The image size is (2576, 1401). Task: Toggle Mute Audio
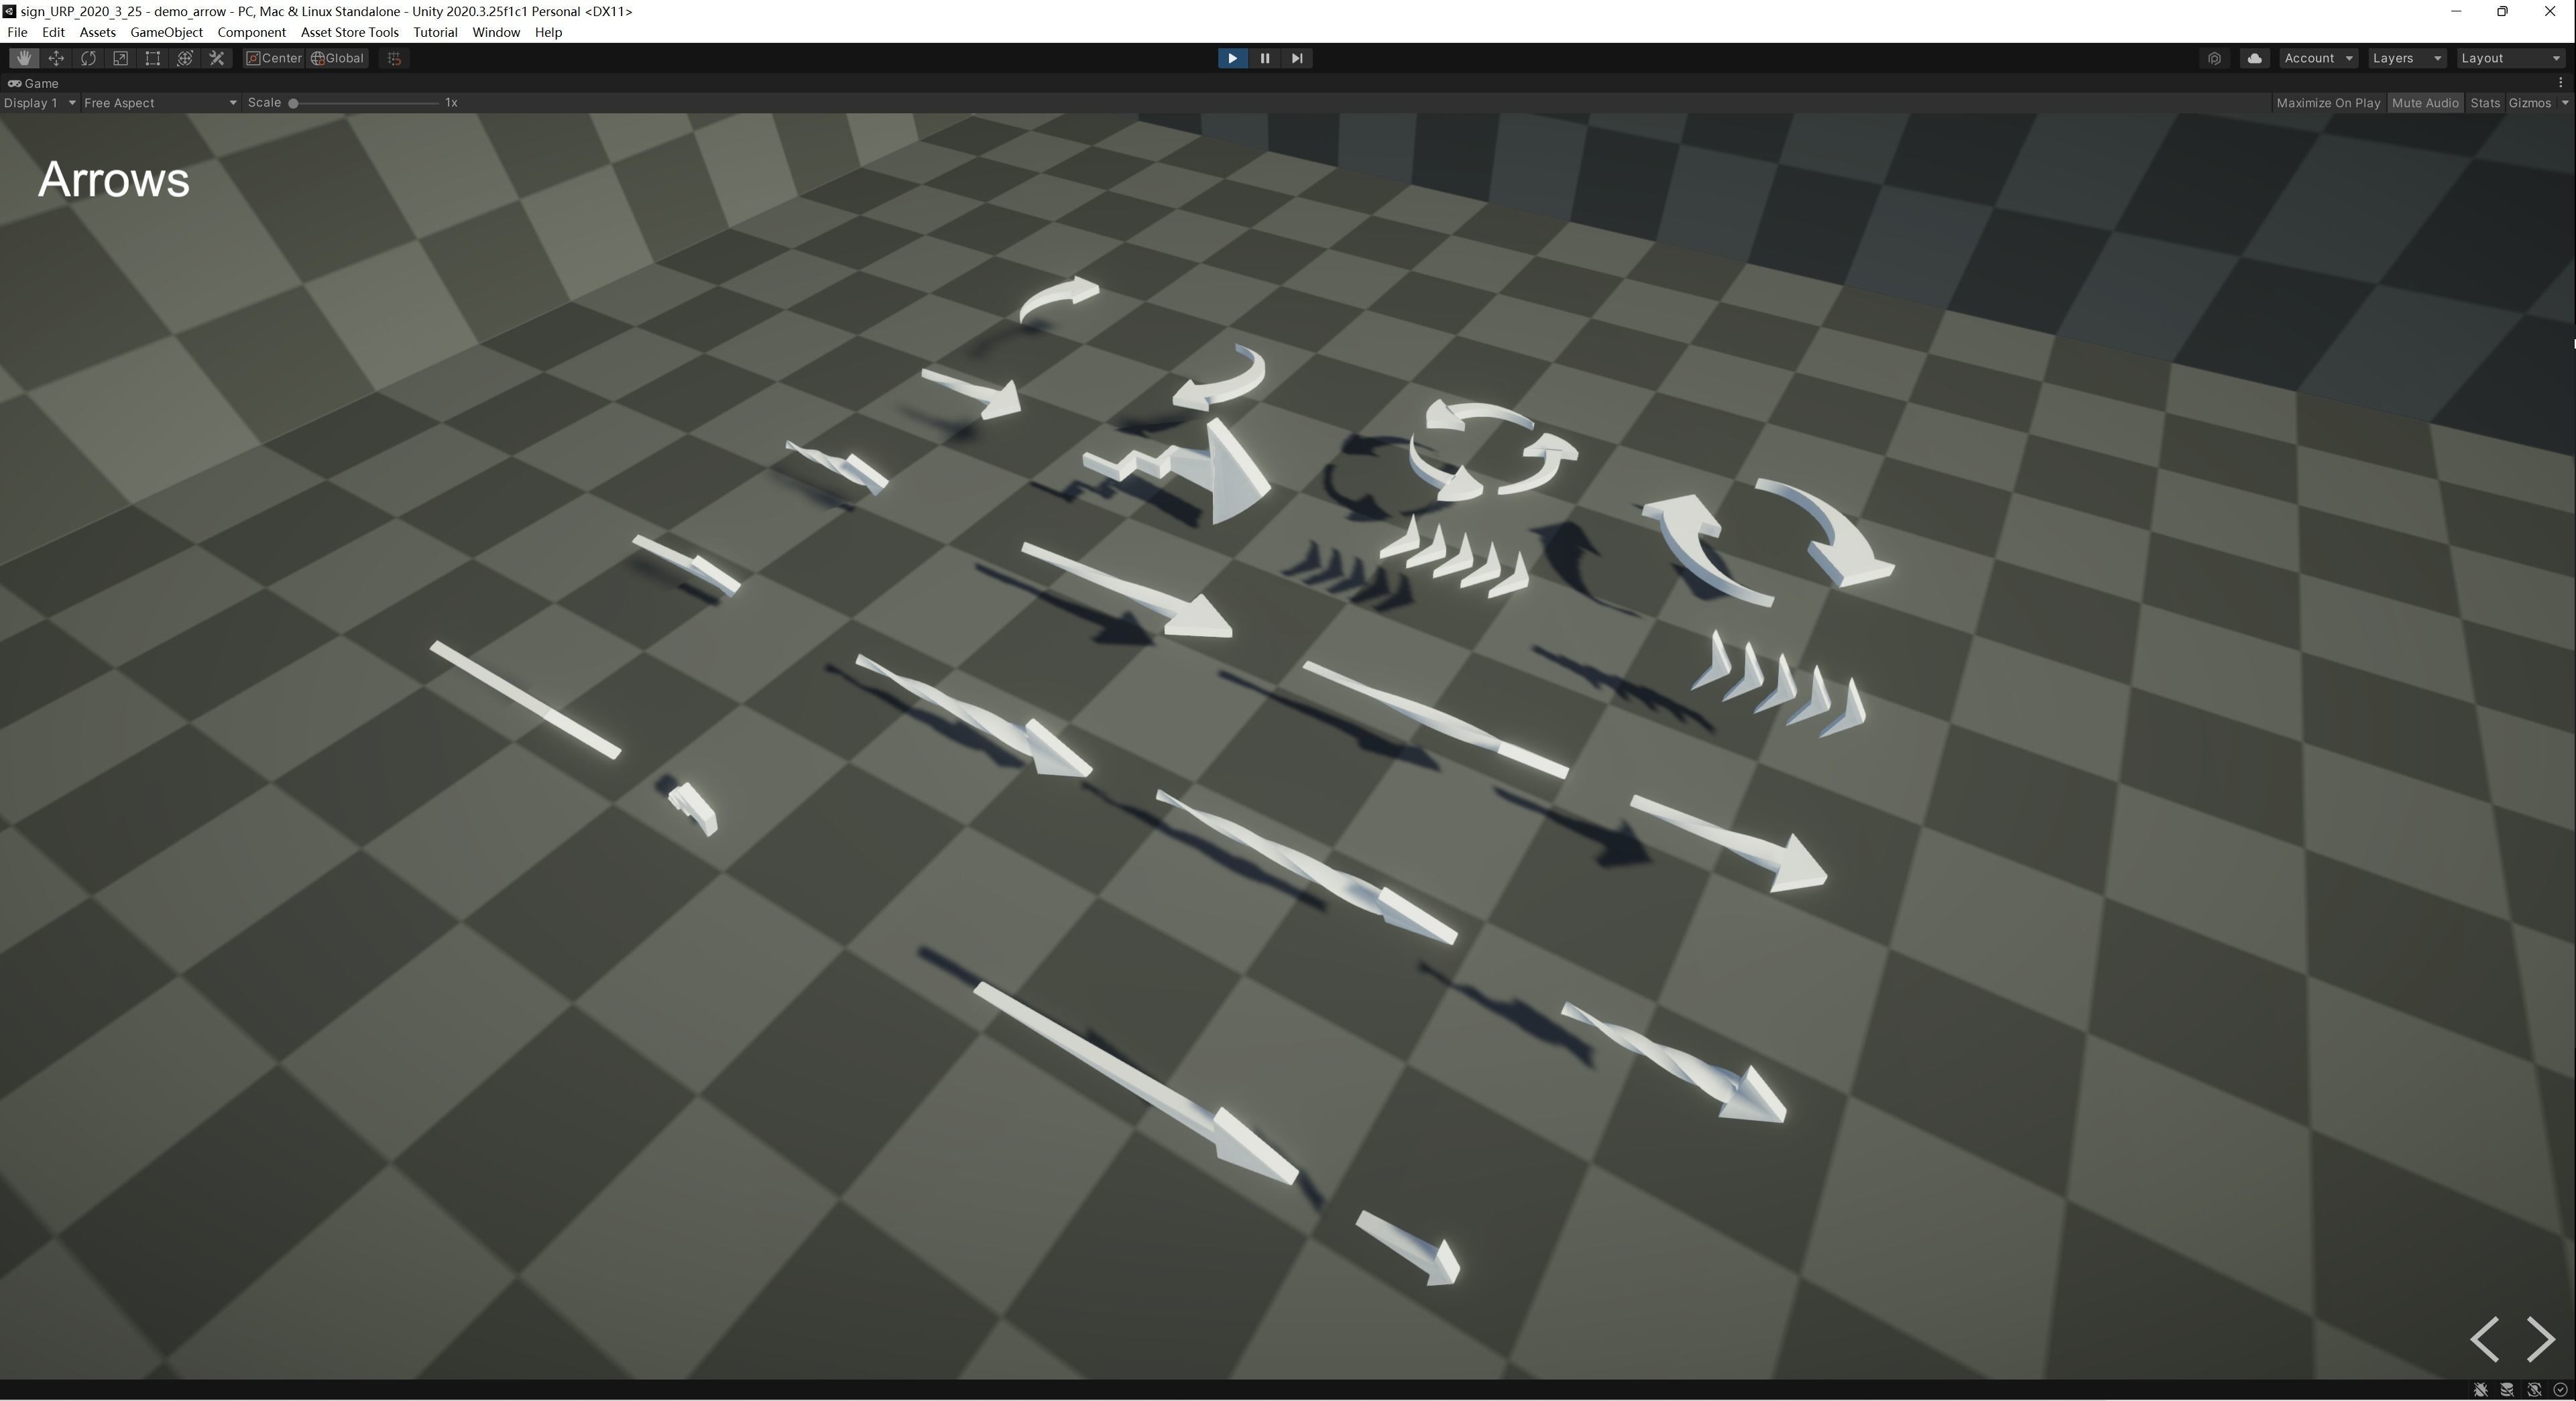pyautogui.click(x=2425, y=103)
